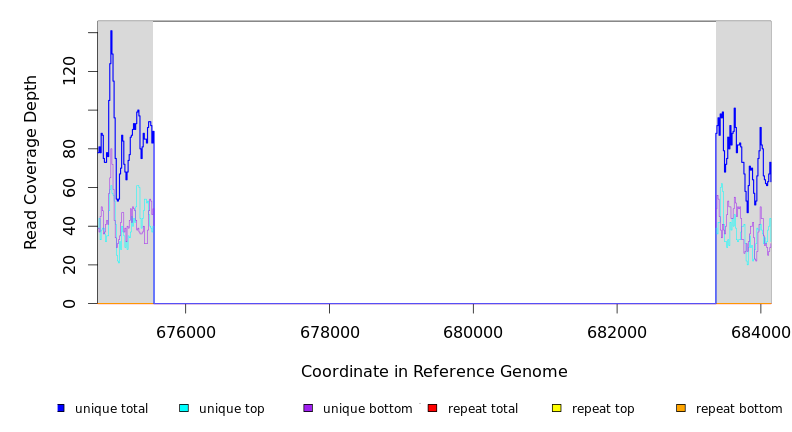
Task: Click the 40 y-axis tick label
Action: pyautogui.click(x=69, y=226)
